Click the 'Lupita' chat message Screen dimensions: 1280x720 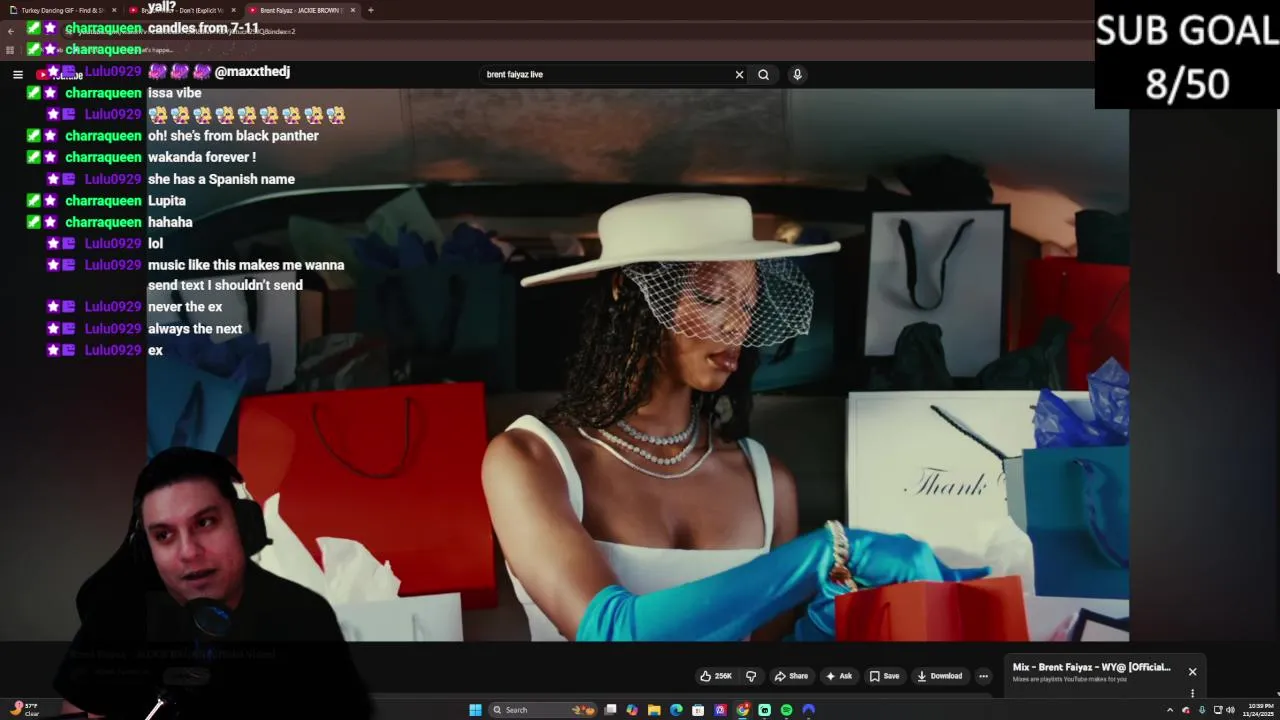[167, 201]
